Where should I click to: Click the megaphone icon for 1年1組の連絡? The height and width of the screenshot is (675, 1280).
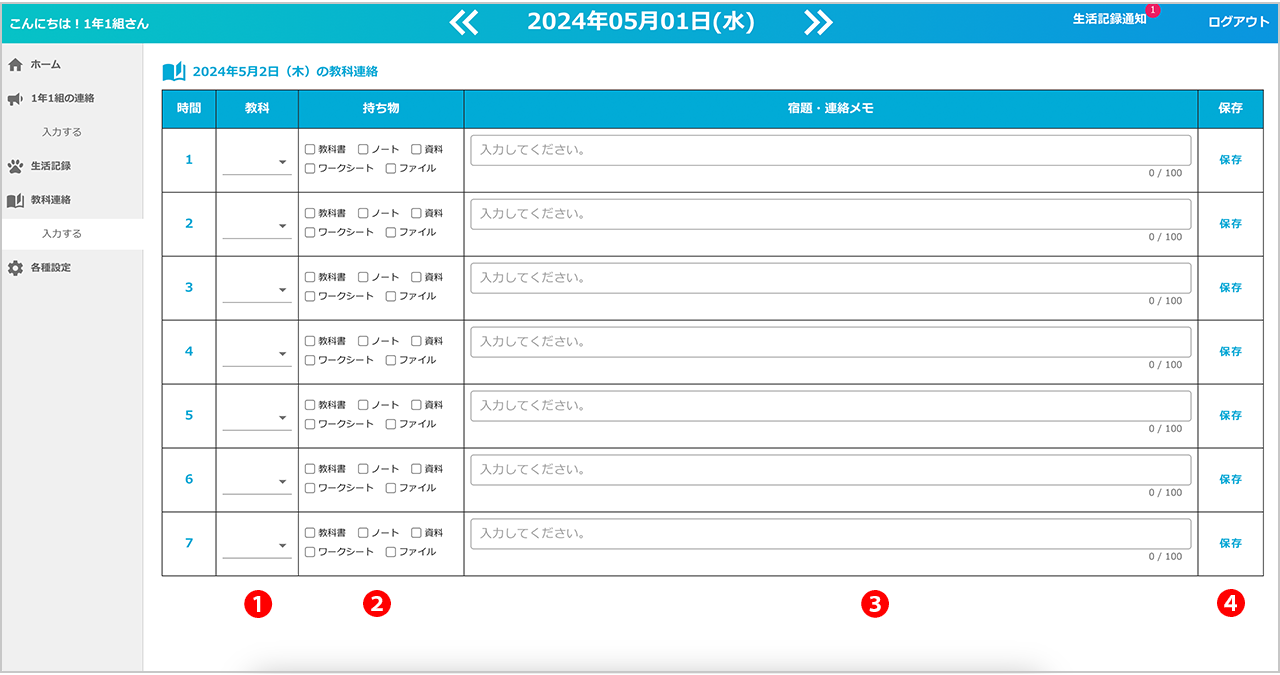(15, 99)
